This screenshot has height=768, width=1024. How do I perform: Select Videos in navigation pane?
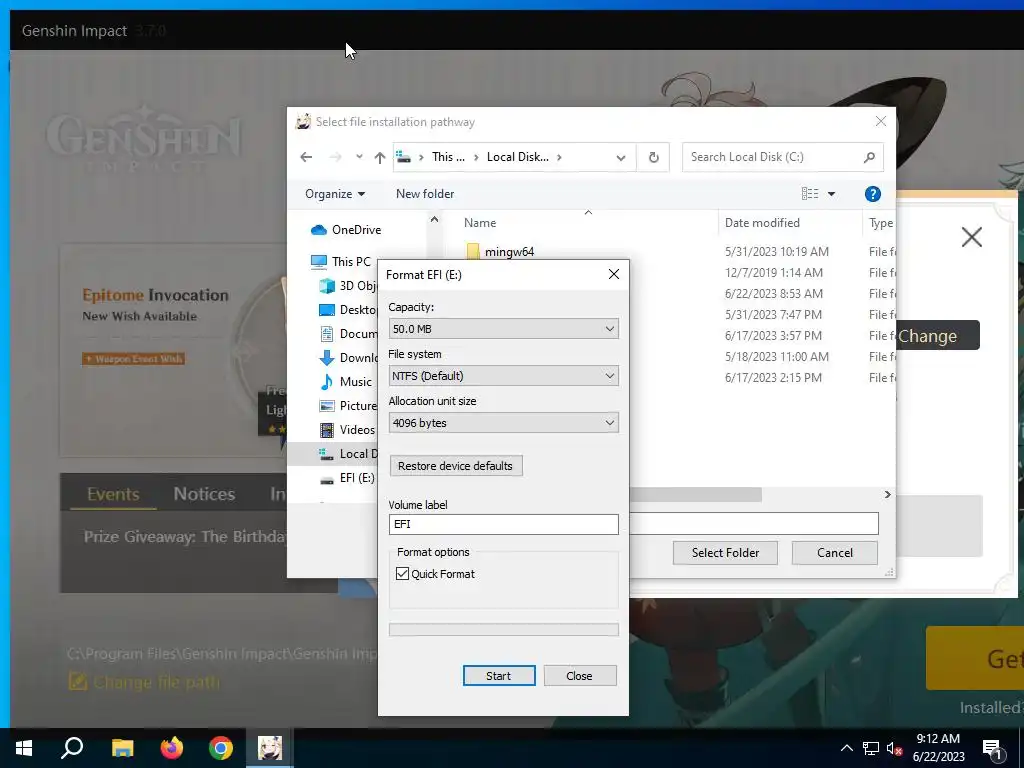pyautogui.click(x=347, y=430)
